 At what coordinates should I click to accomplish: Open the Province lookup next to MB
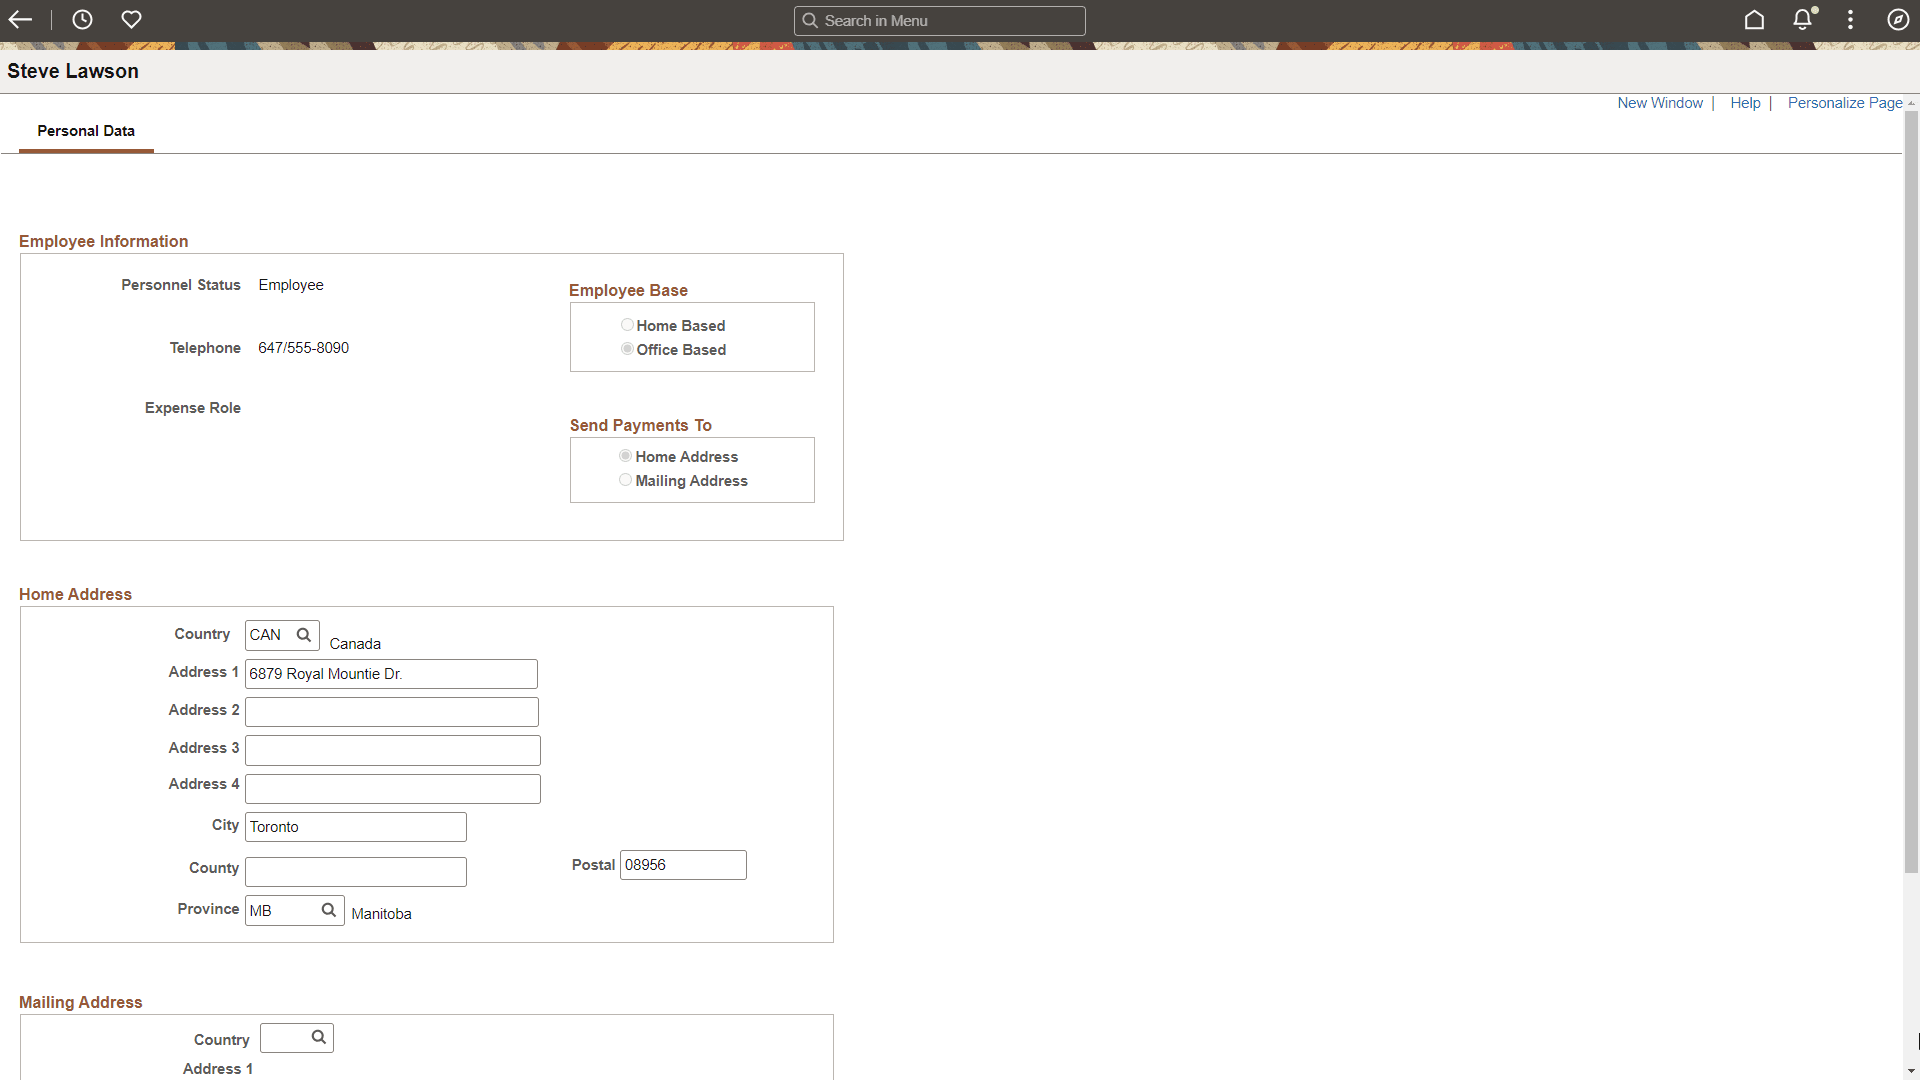(x=328, y=910)
